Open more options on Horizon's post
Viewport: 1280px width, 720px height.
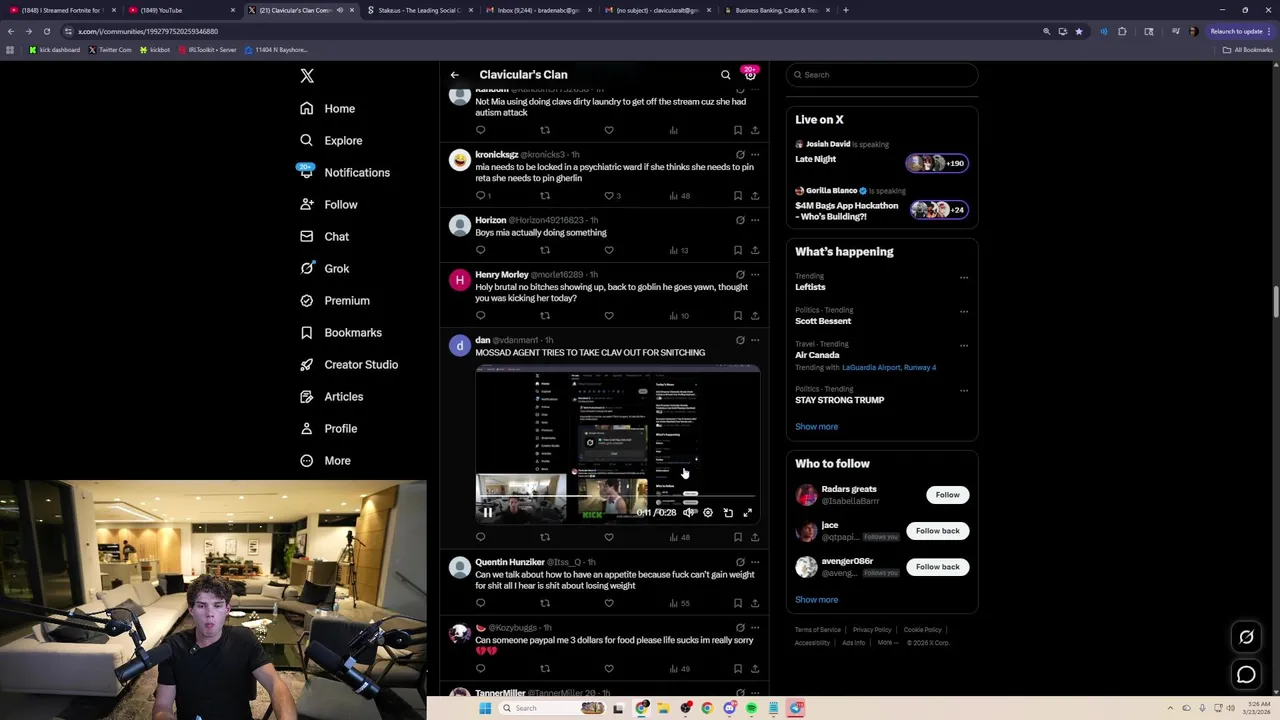tap(755, 220)
